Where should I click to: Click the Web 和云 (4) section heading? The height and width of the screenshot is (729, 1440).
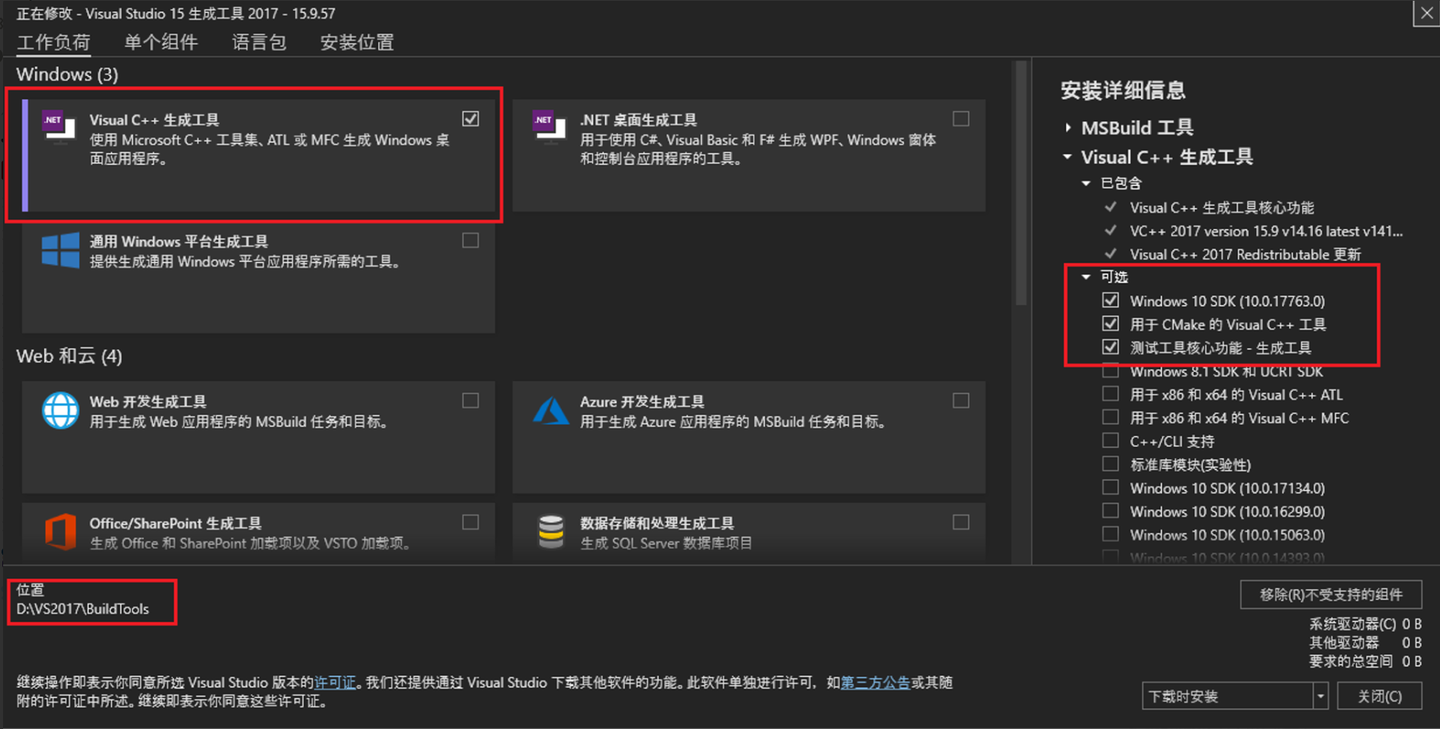point(69,356)
